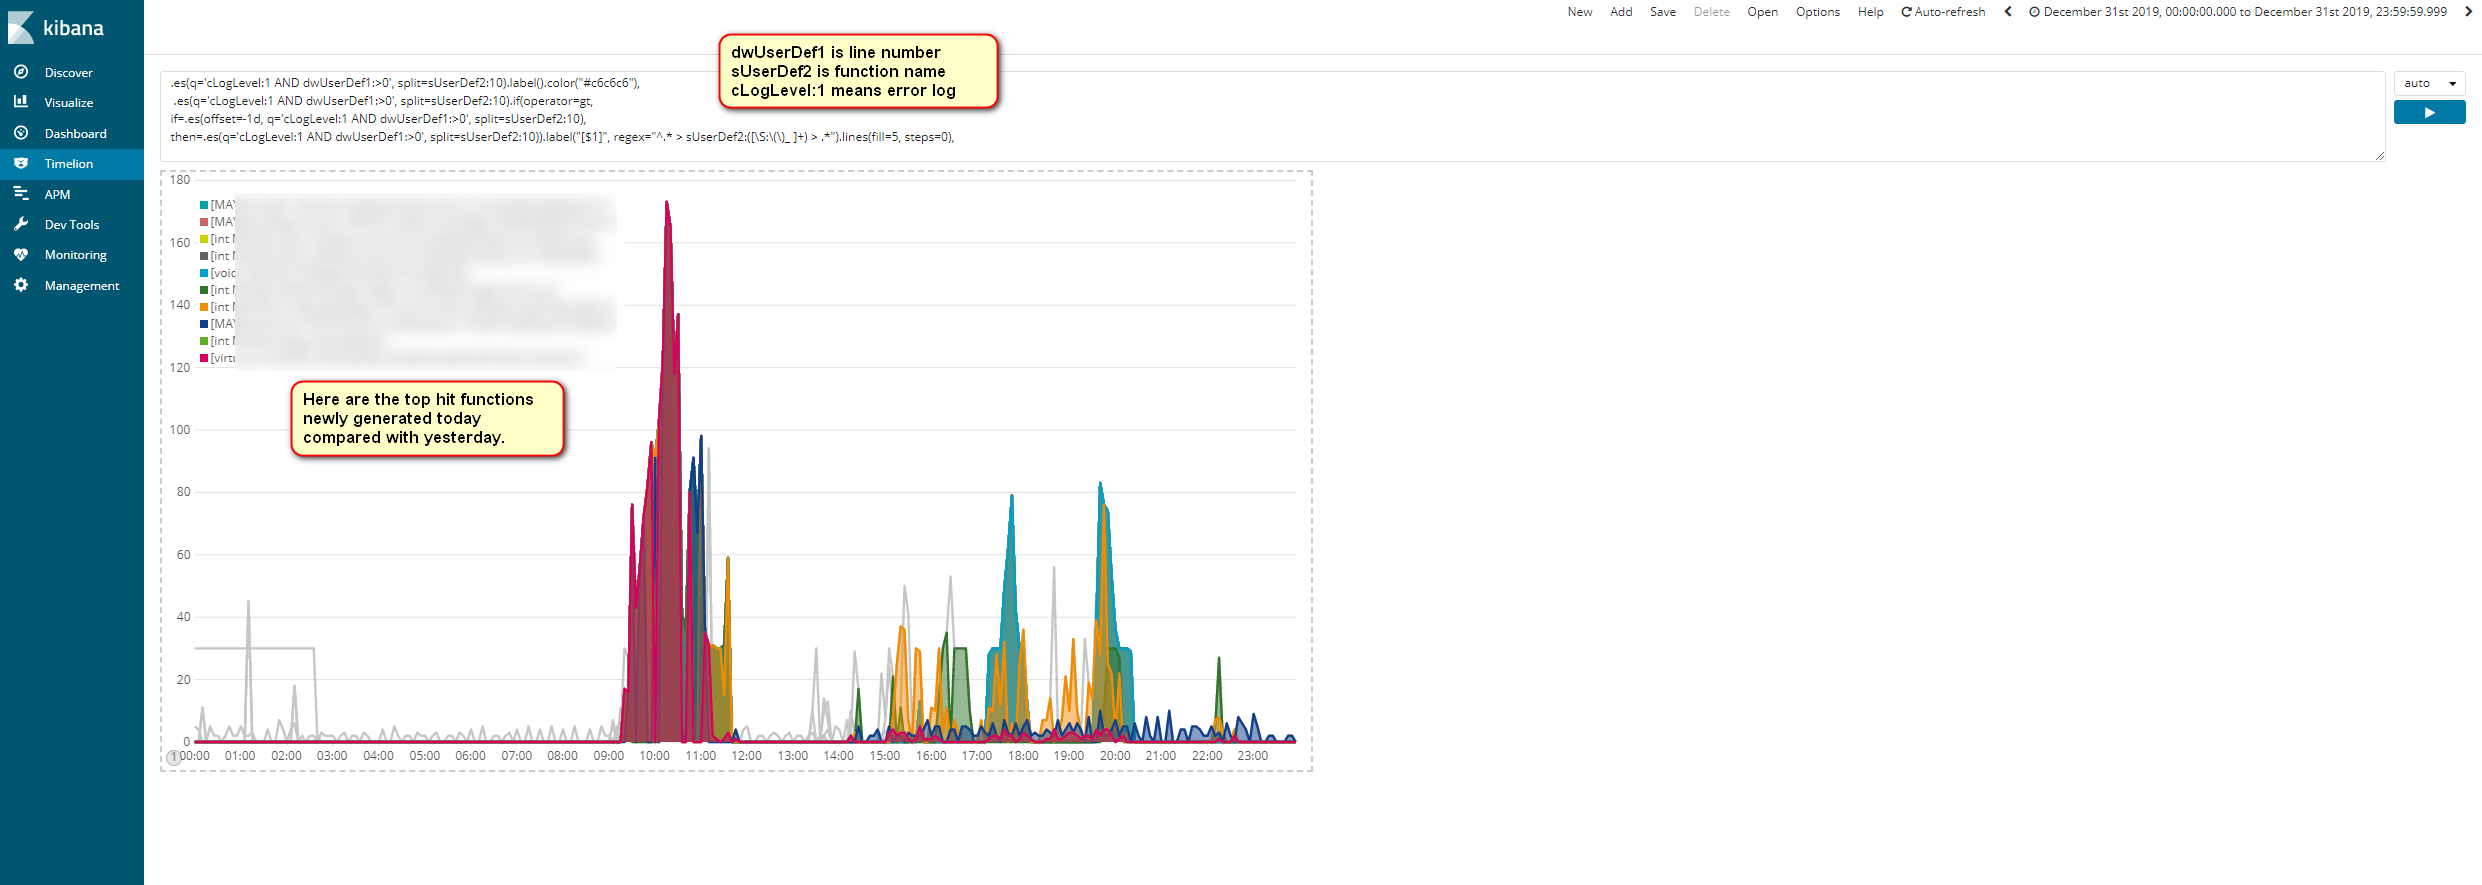The width and height of the screenshot is (2482, 885).
Task: Select the Timelion mask icon in sidebar
Action: pos(21,163)
